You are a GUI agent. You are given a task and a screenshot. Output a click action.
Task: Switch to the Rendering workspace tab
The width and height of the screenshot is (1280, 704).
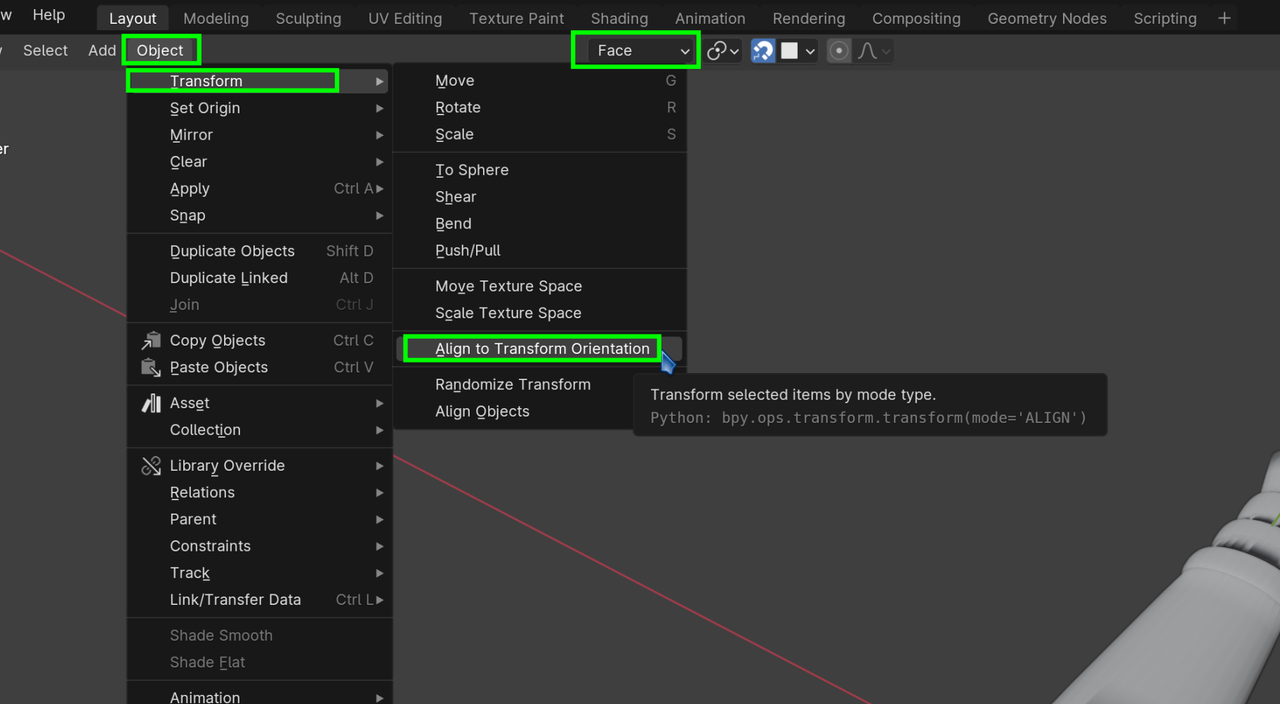point(808,18)
